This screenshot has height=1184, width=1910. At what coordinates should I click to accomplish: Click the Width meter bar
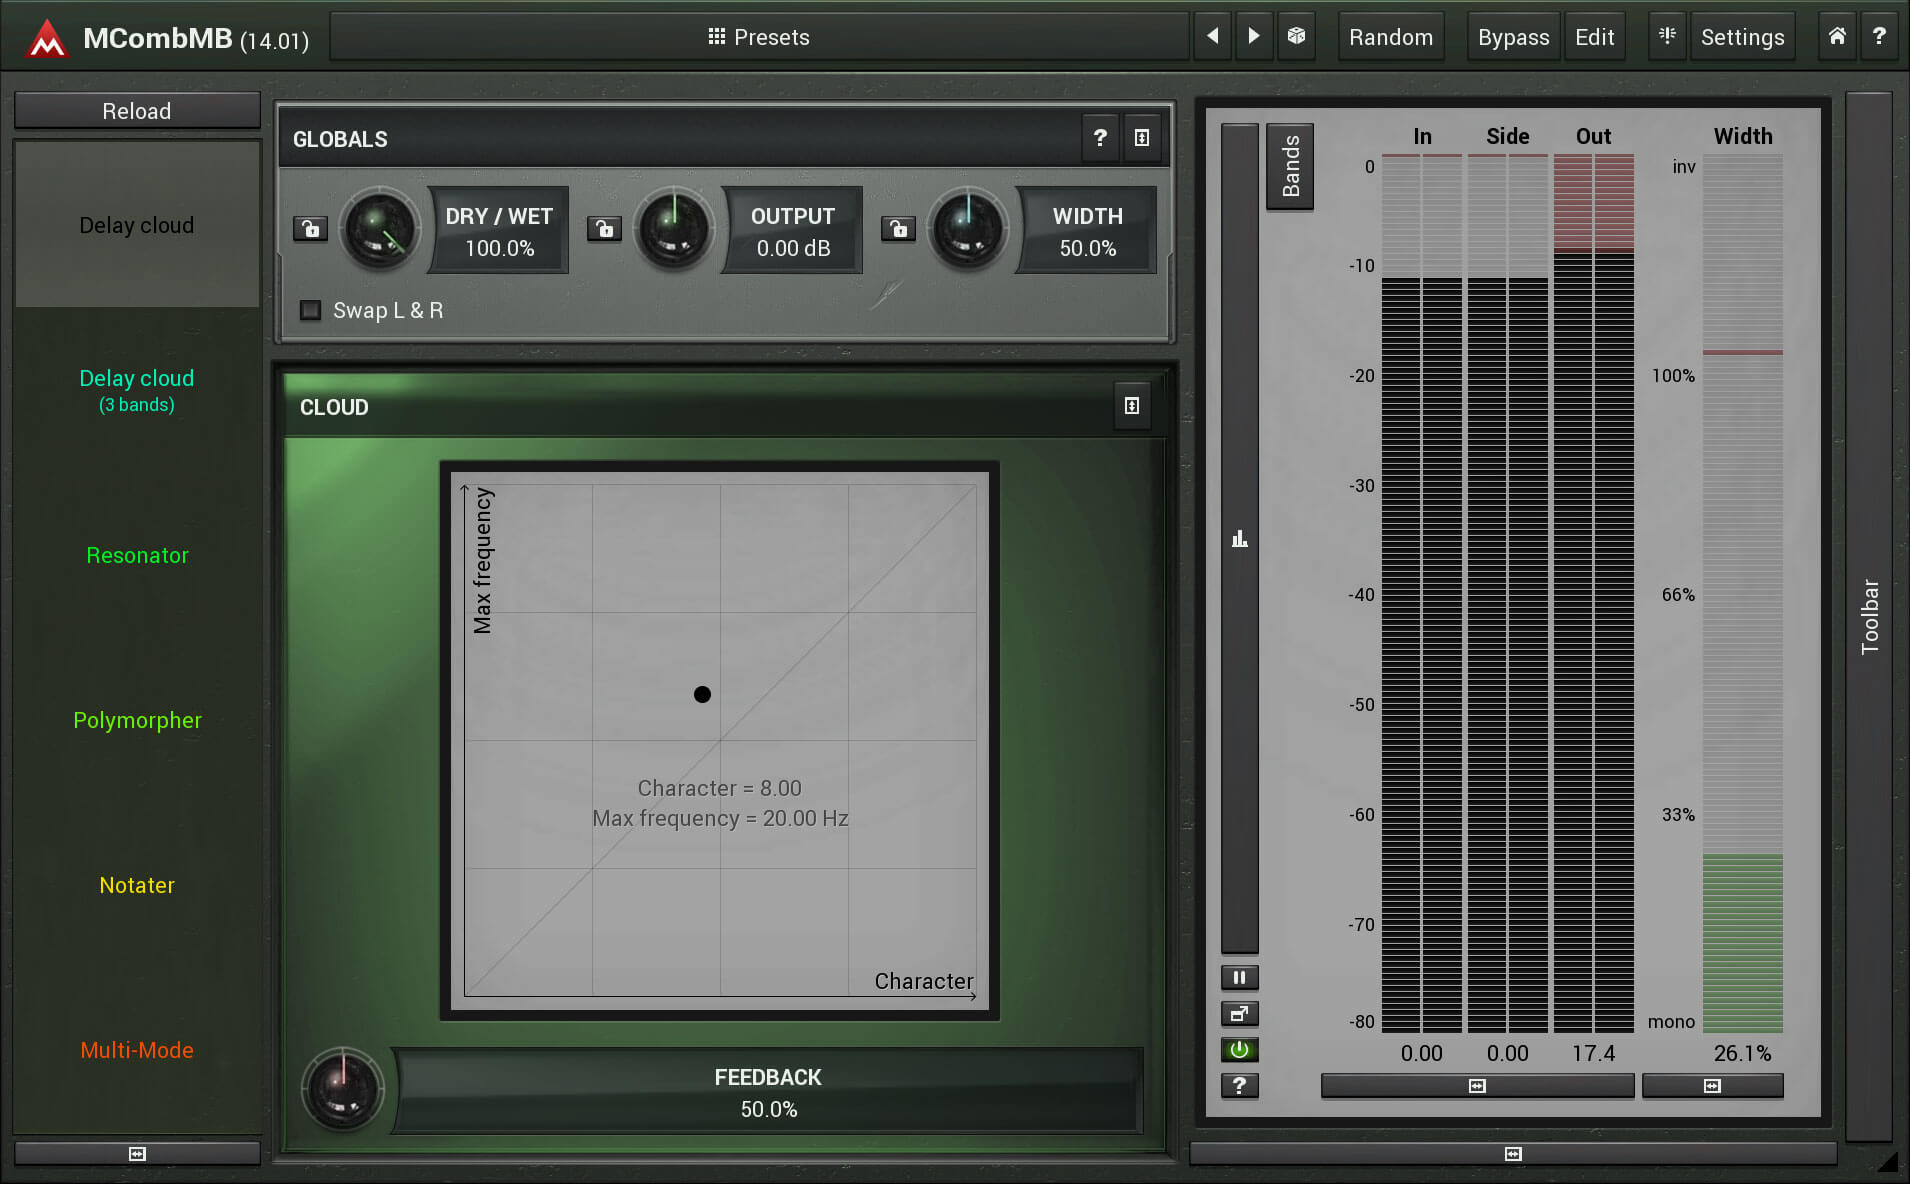[1743, 594]
